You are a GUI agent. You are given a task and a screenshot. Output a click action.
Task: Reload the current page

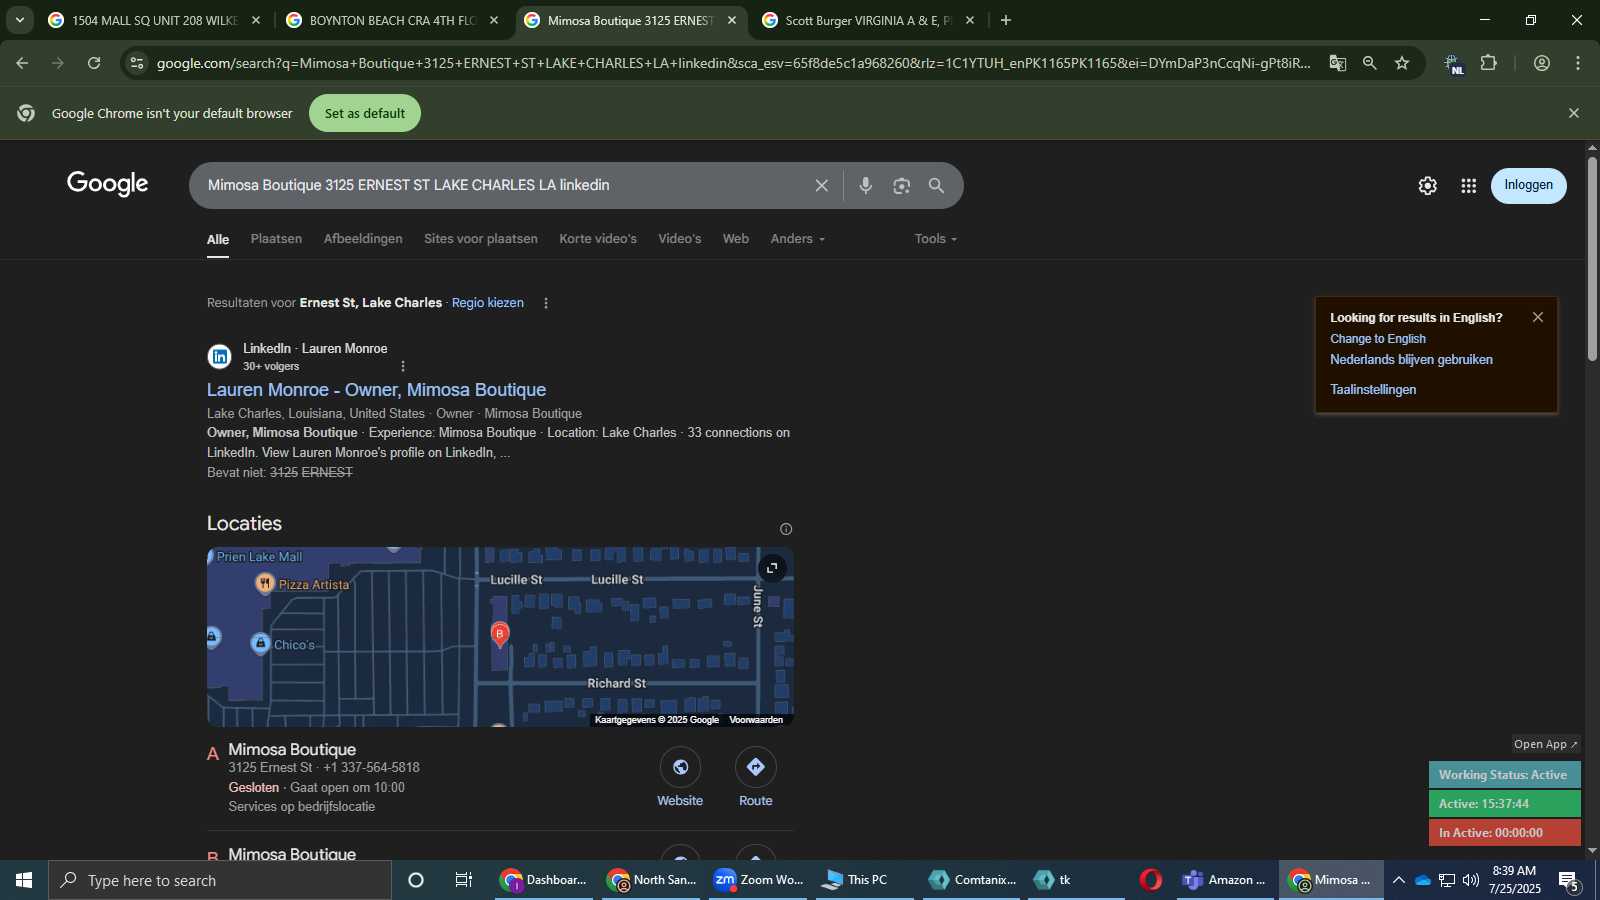(x=94, y=63)
